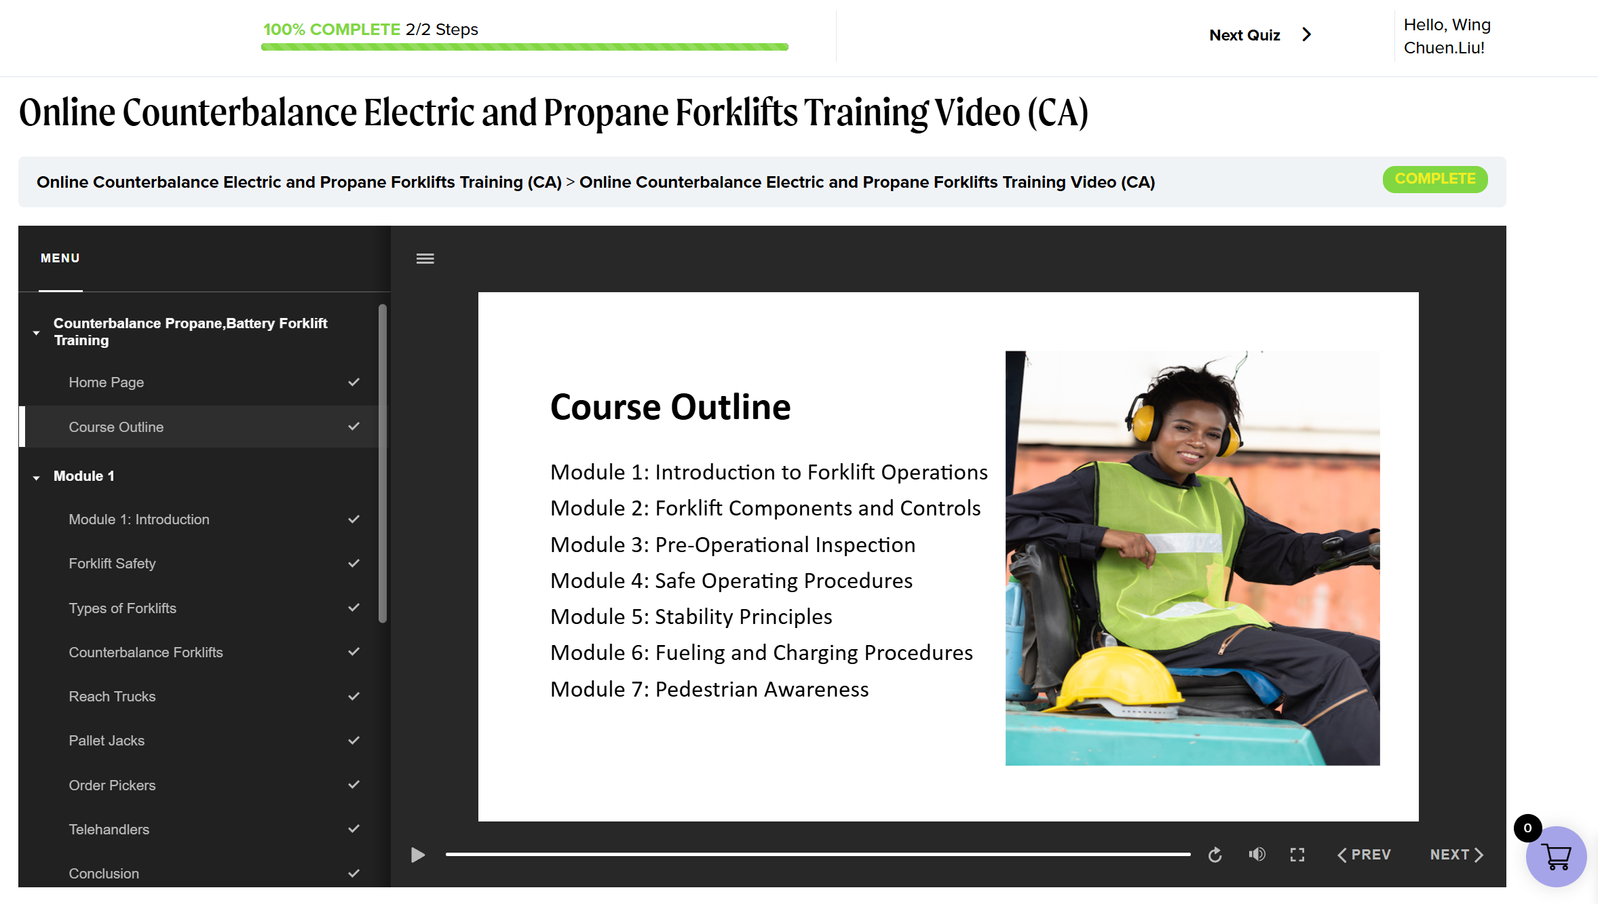Click the checkmark beside Forklift Safety
The image size is (1600, 904).
354,564
